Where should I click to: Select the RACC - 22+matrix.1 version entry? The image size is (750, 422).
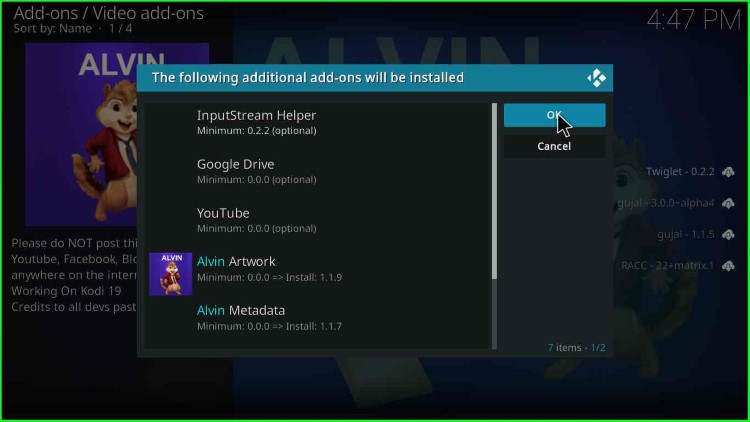point(667,266)
